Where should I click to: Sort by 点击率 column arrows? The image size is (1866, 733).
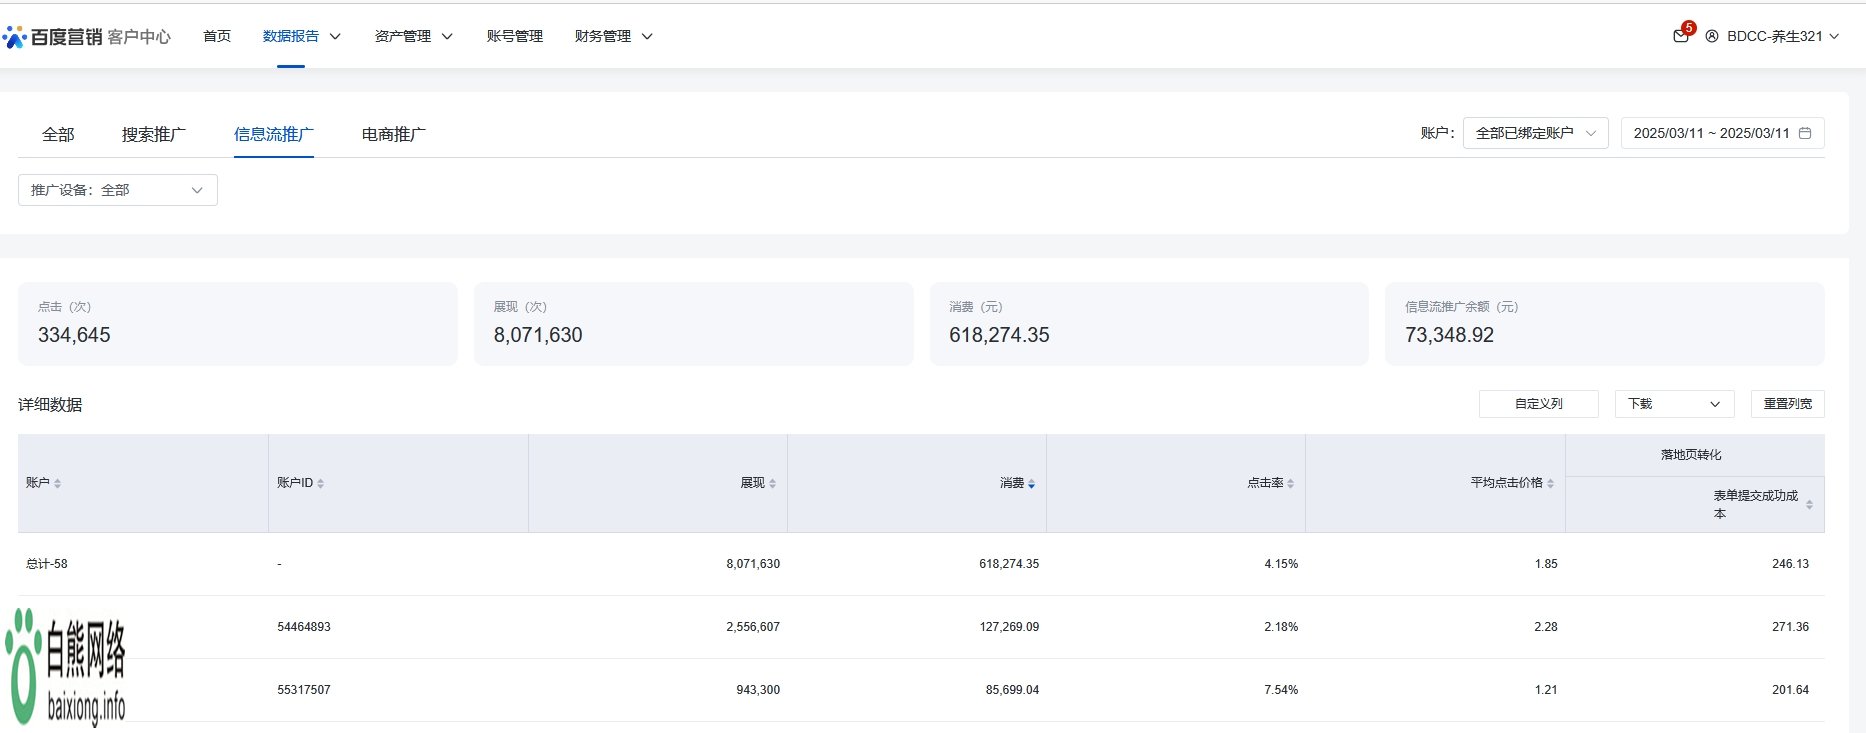coord(1290,484)
